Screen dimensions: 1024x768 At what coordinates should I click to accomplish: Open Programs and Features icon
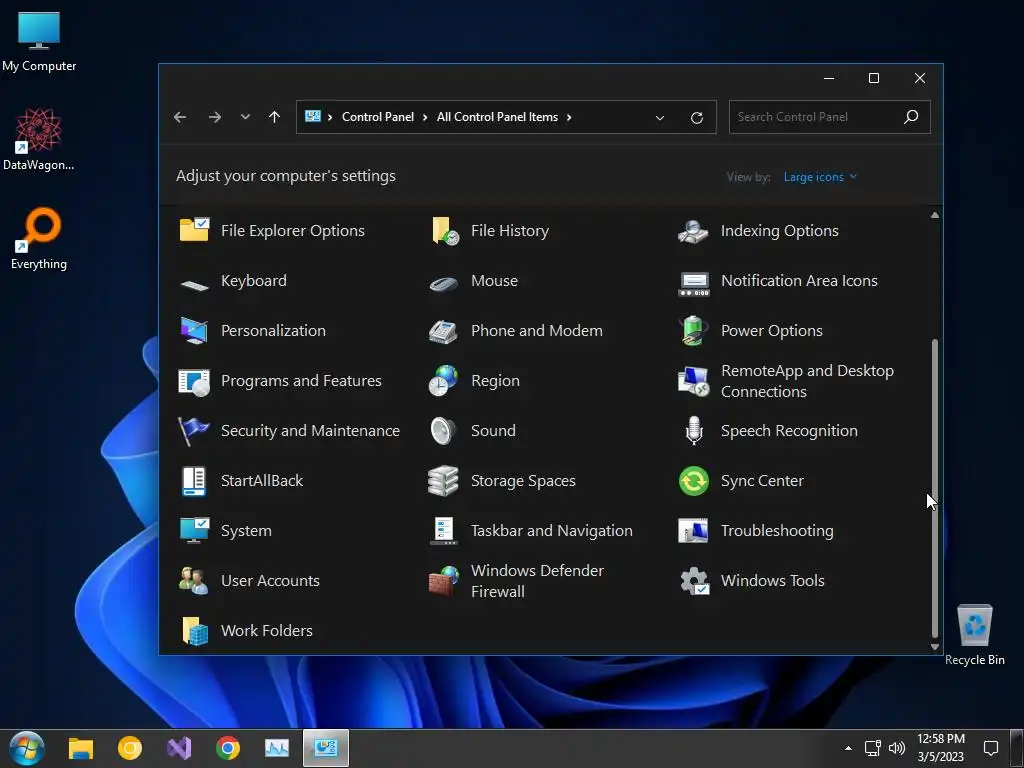pos(194,382)
